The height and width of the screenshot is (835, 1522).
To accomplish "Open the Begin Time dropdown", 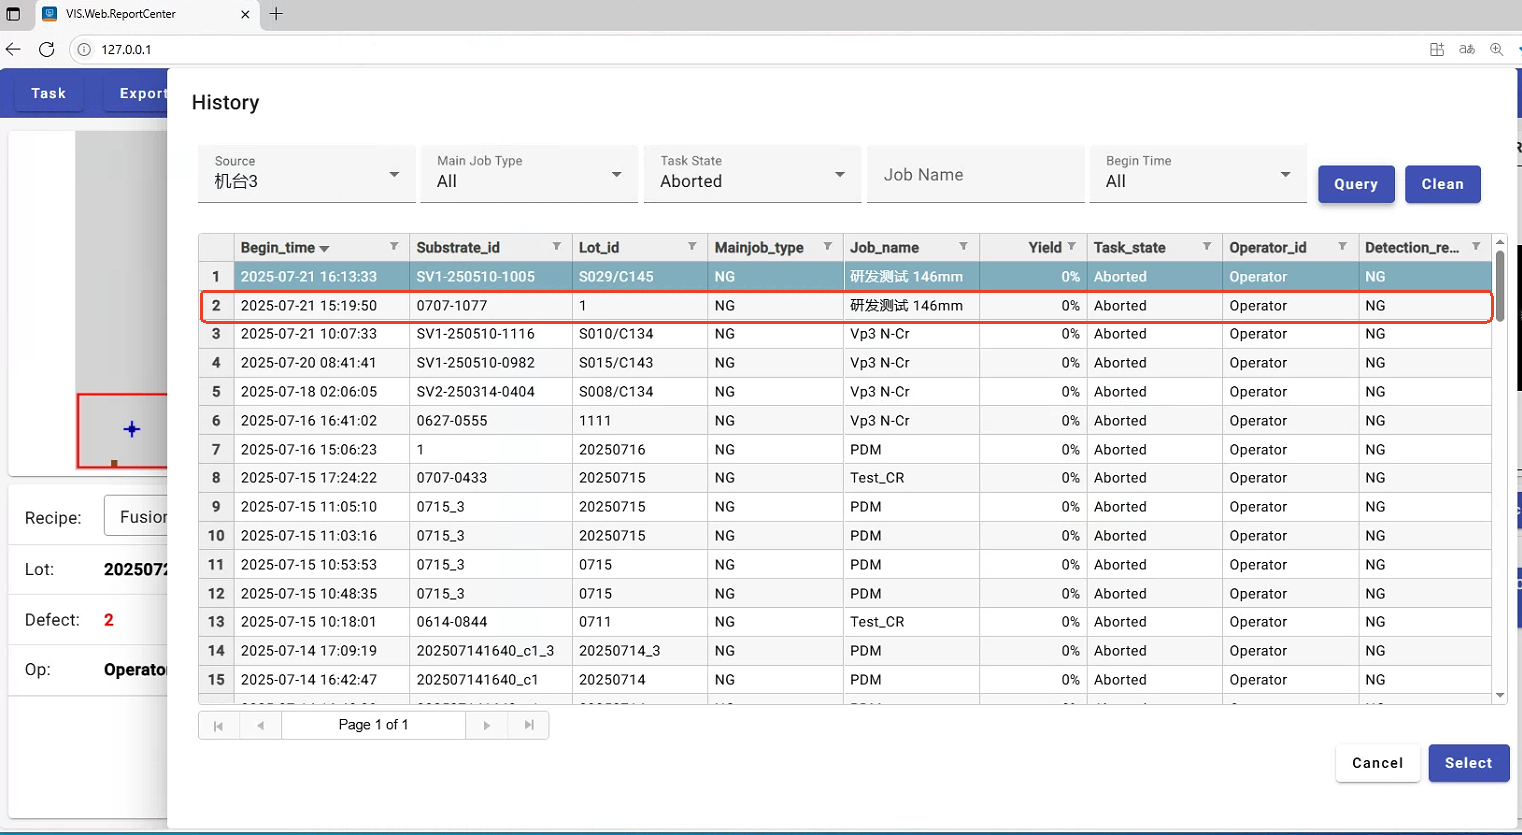I will tap(1197, 174).
